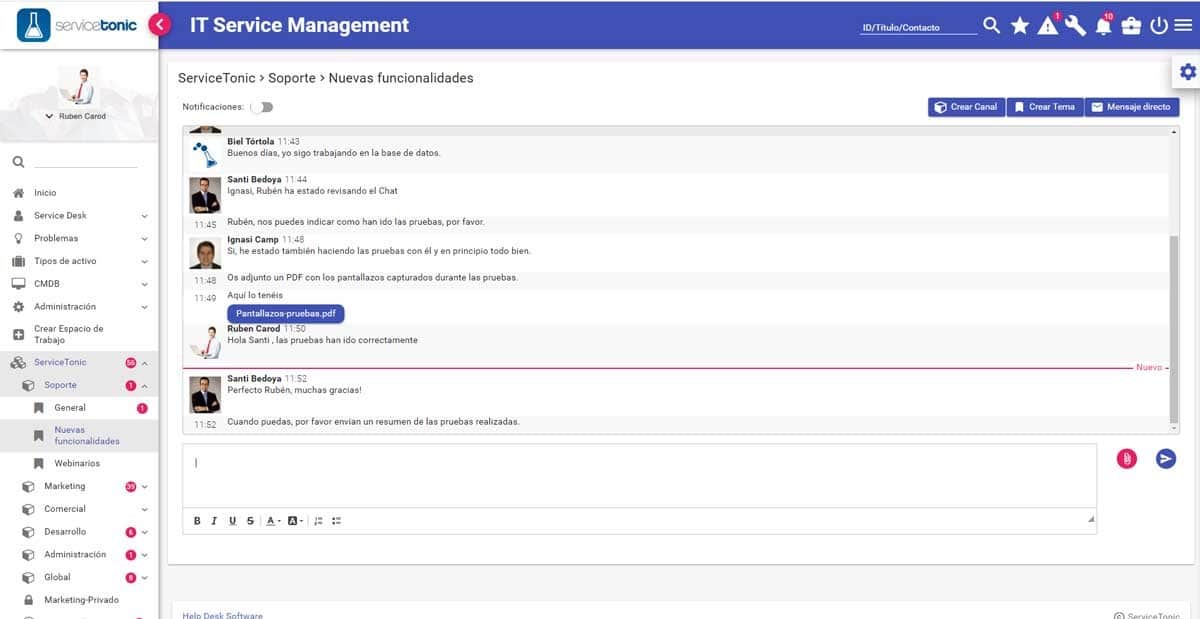The height and width of the screenshot is (619, 1200).
Task: Open favorites star icon in header
Action: 1019,26
